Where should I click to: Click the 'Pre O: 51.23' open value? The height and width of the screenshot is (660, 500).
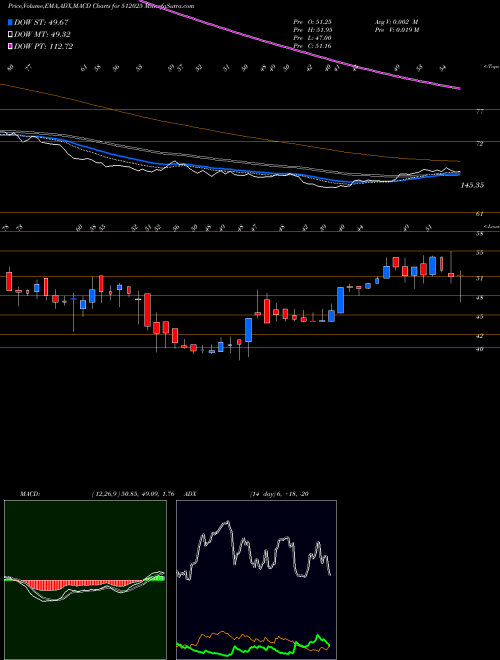312,22
